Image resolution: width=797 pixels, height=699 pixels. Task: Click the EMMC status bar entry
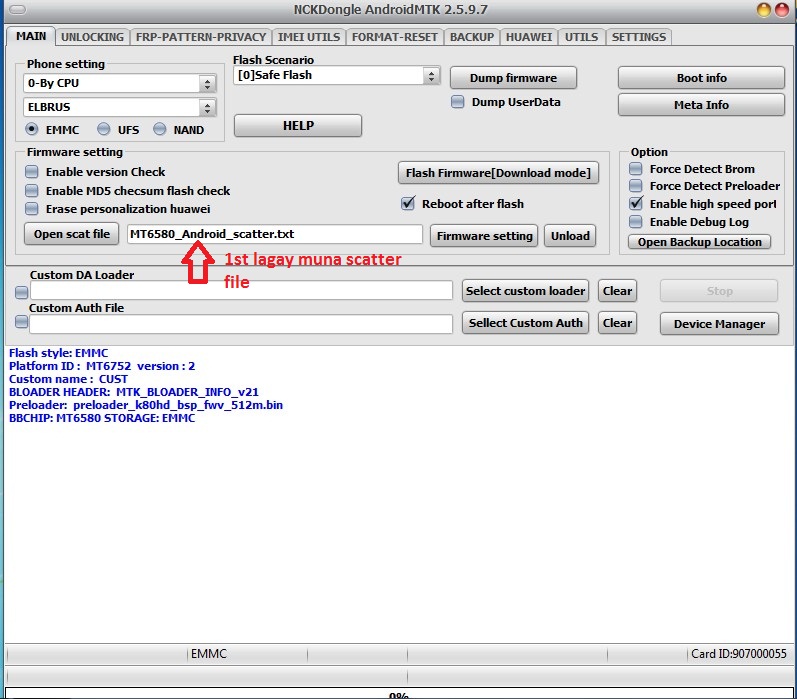[208, 654]
